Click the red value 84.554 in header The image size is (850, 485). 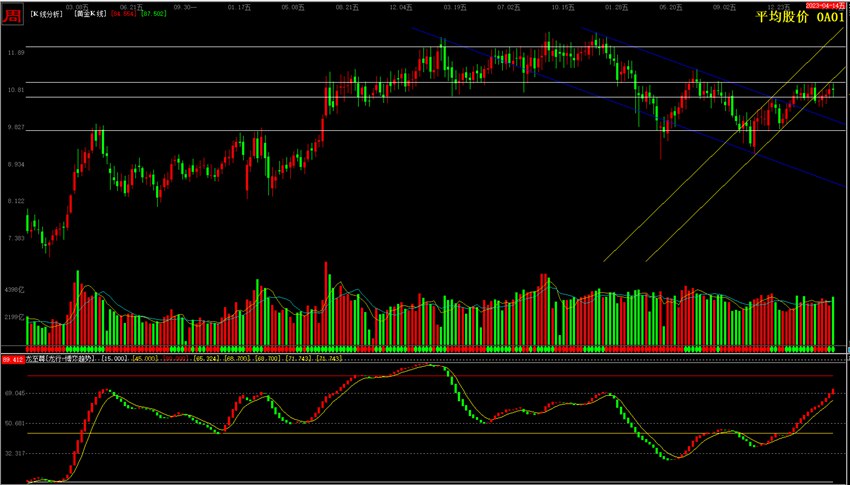124,14
